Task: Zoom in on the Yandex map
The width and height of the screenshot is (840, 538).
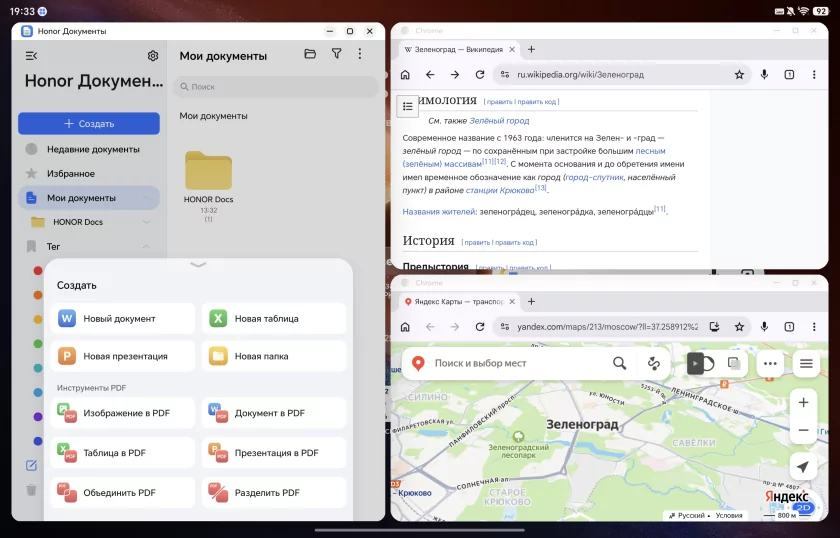Action: 803,402
